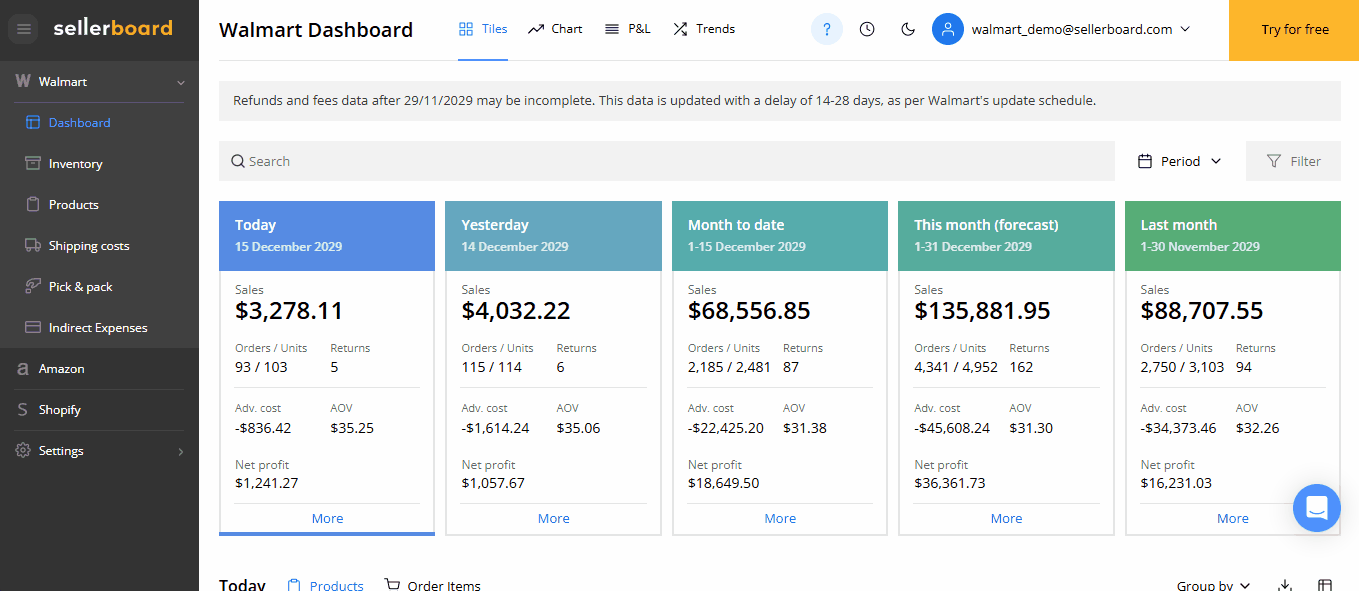Click the Search input field
The width and height of the screenshot is (1359, 591).
666,161
